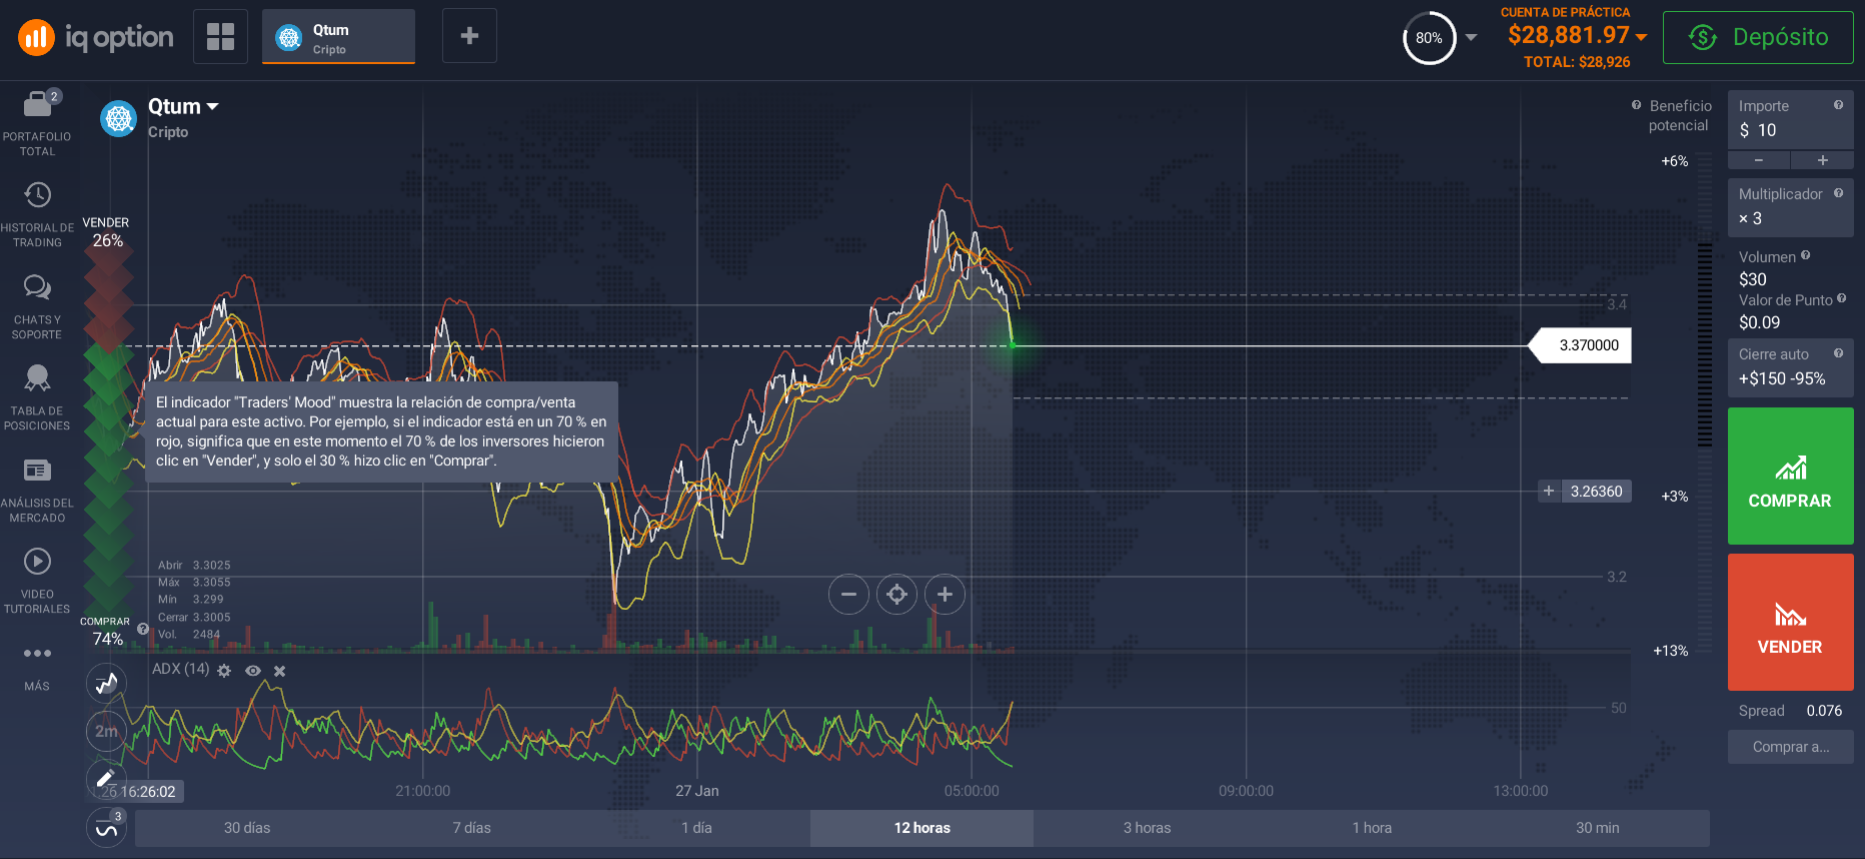Open the 80% circular indicator

click(x=1429, y=38)
